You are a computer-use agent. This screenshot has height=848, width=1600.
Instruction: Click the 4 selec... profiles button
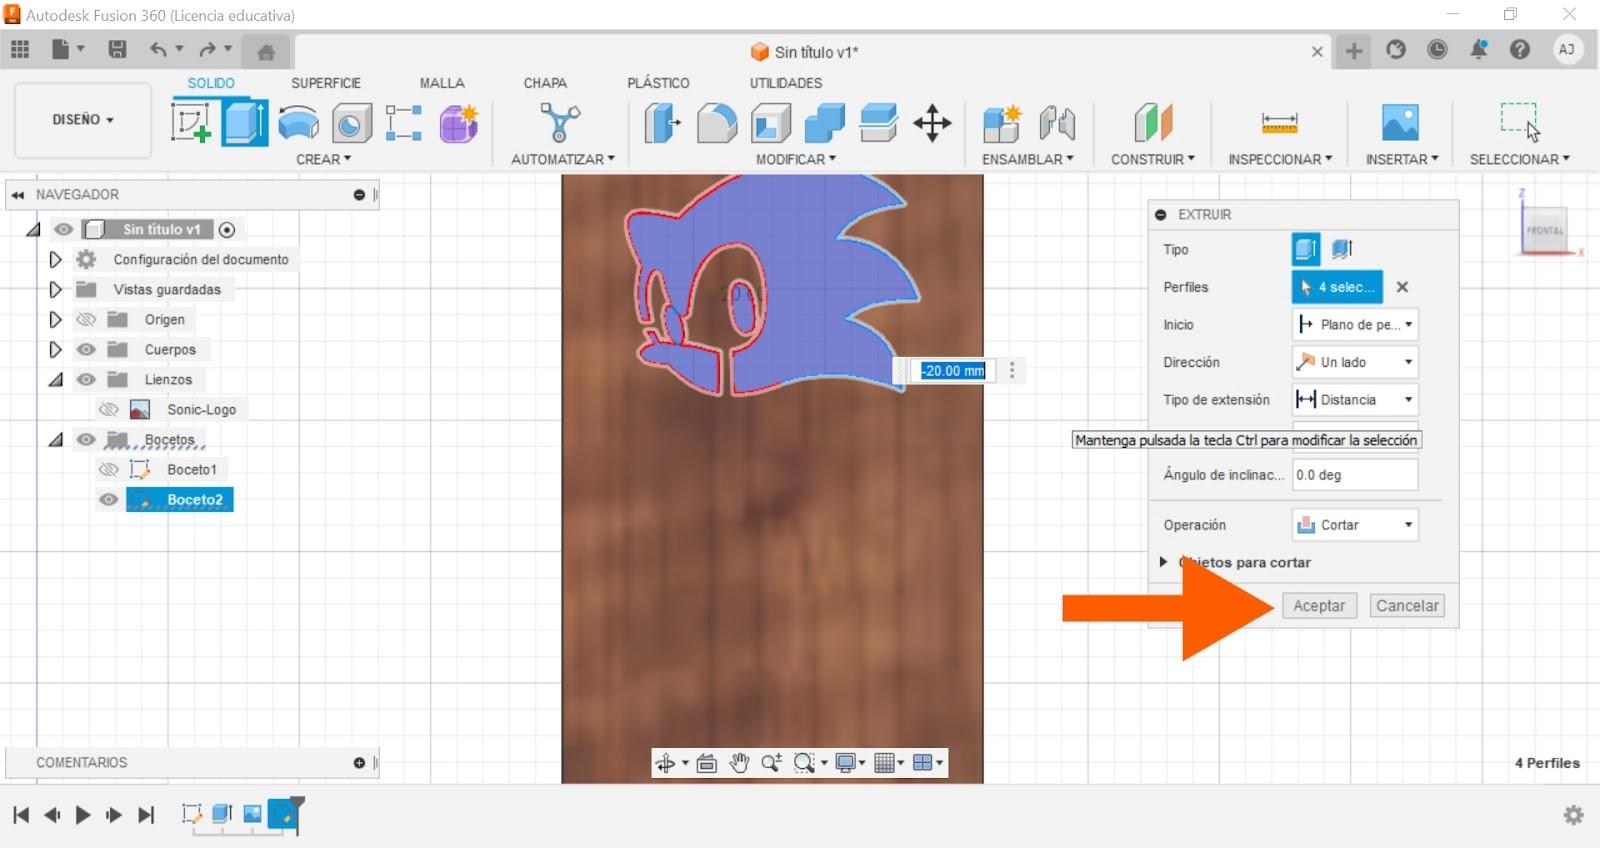click(x=1338, y=287)
